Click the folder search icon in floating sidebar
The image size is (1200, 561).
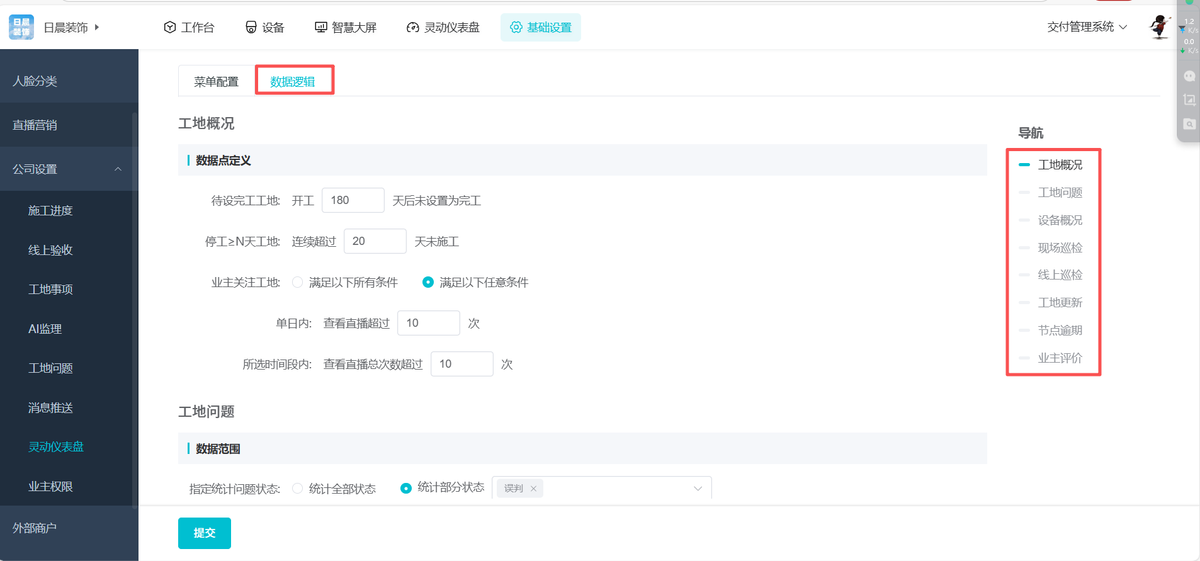[1189, 123]
